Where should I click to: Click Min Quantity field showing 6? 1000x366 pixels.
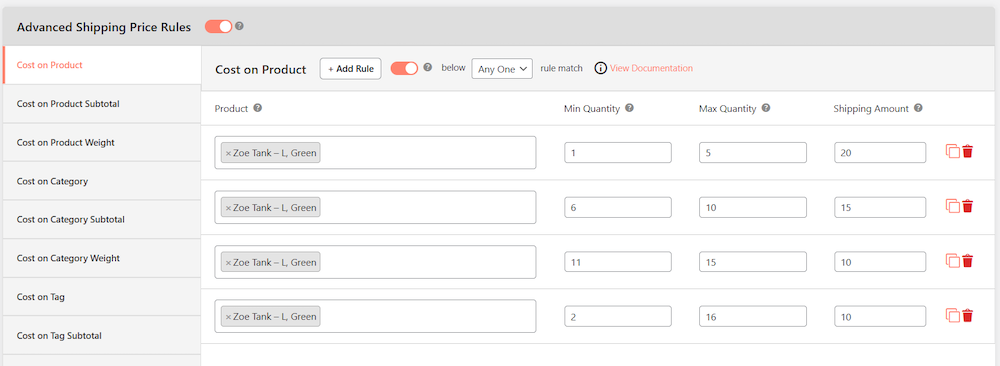tap(618, 207)
